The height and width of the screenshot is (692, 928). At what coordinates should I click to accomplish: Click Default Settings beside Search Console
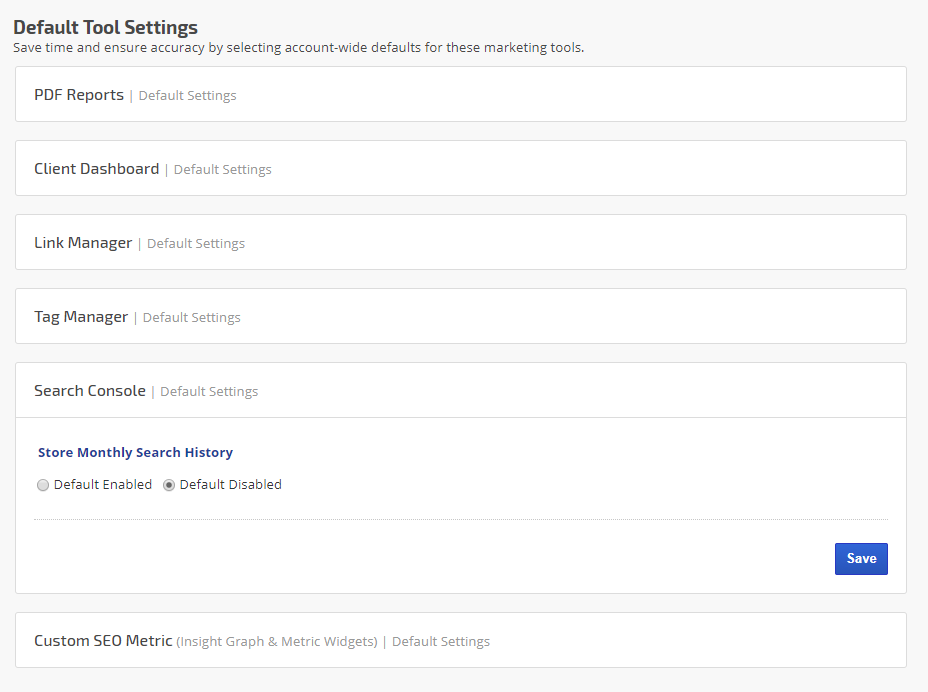(209, 392)
